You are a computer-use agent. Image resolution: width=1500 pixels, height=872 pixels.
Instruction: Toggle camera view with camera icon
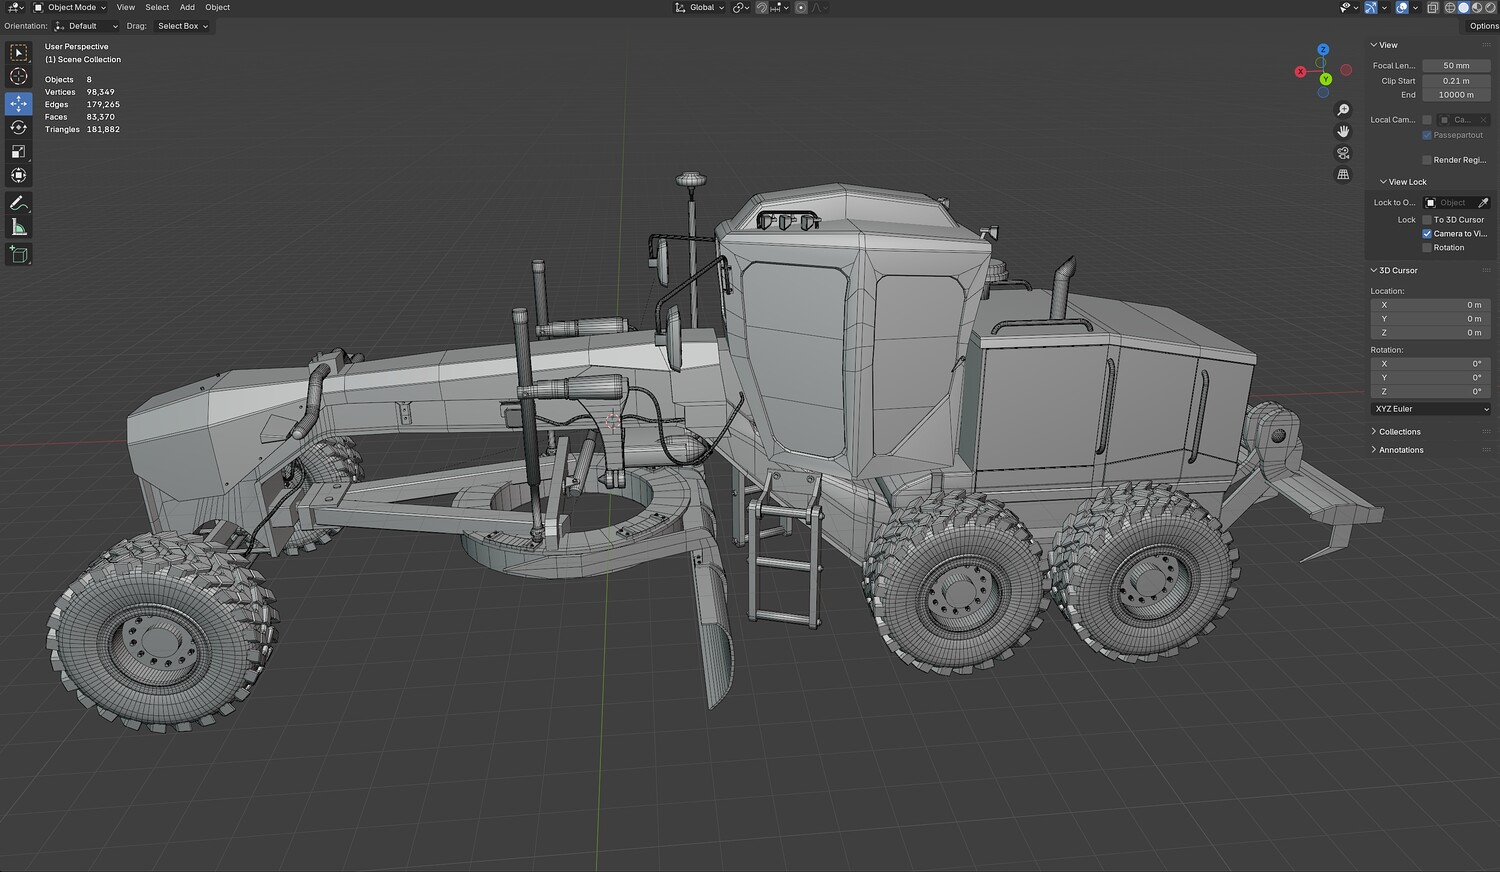(x=1343, y=153)
